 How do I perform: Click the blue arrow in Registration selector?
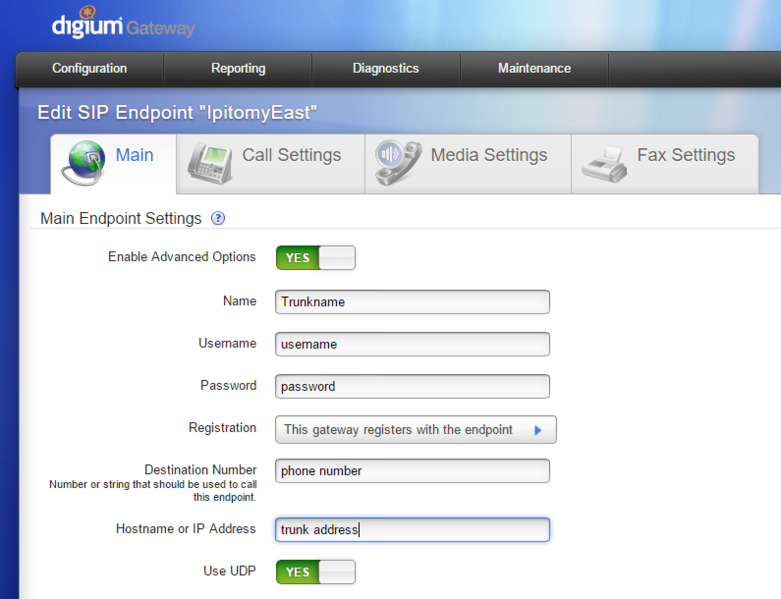click(x=538, y=430)
